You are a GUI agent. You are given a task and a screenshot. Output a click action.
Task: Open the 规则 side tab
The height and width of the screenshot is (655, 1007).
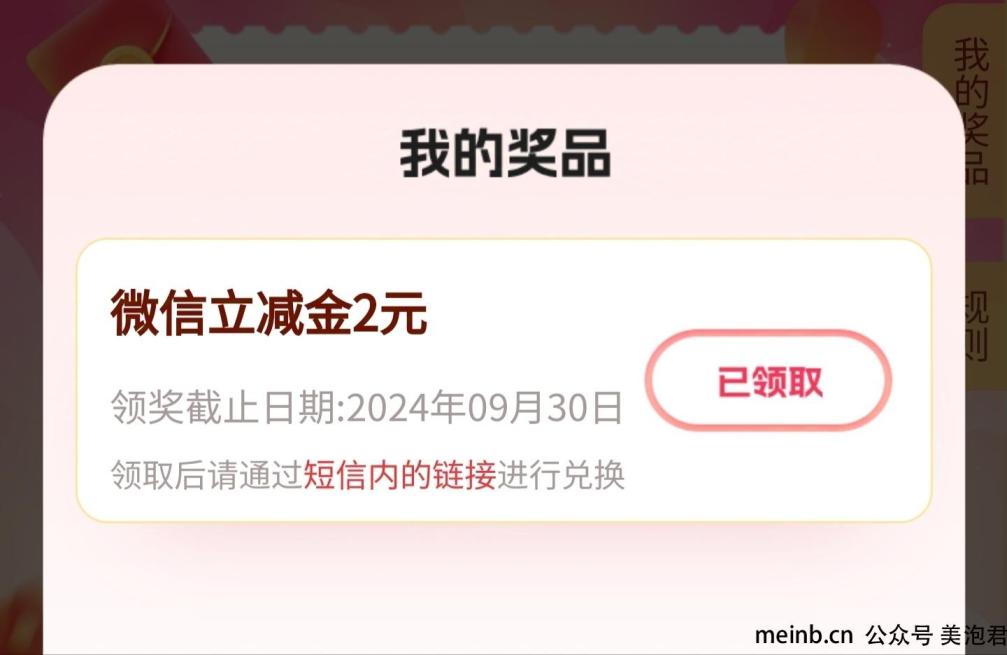tap(975, 326)
